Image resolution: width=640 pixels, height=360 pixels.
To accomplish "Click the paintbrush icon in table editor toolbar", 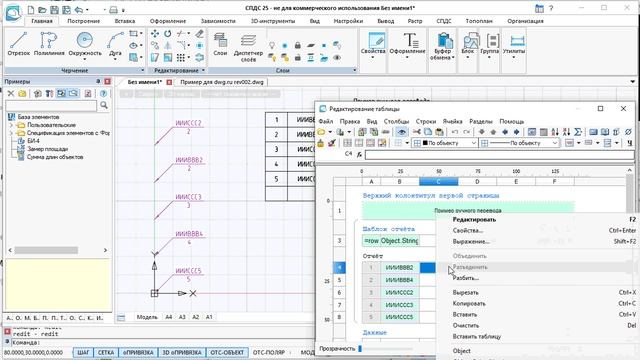I will [332, 143].
